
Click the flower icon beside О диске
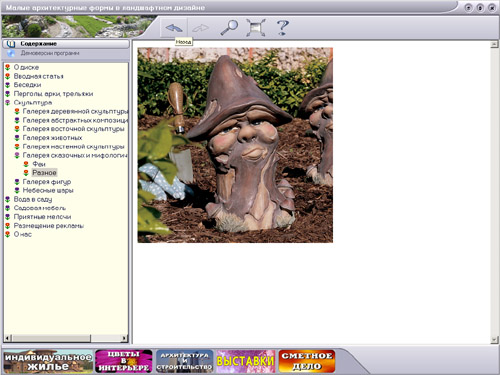pos(8,67)
